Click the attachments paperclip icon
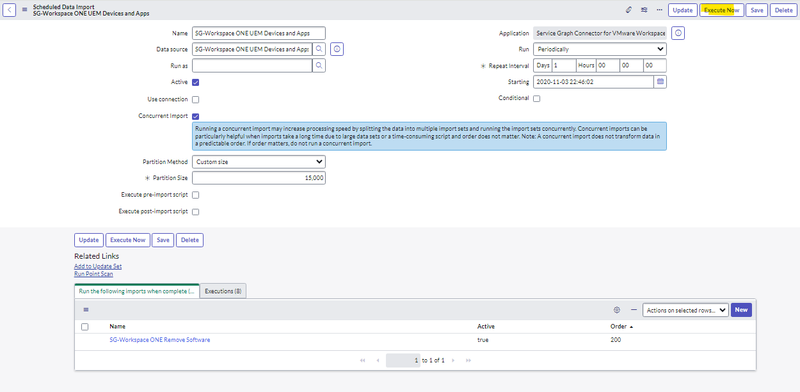This screenshot has width=800, height=392. pyautogui.click(x=629, y=10)
